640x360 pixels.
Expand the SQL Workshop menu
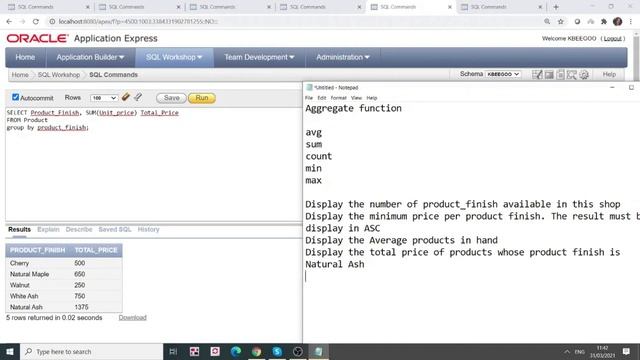(174, 57)
